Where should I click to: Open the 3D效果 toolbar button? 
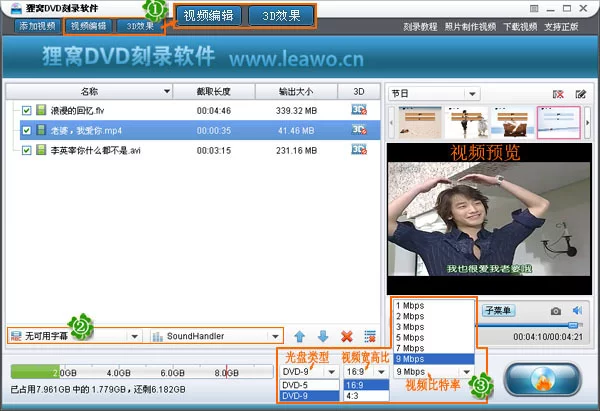140,26
